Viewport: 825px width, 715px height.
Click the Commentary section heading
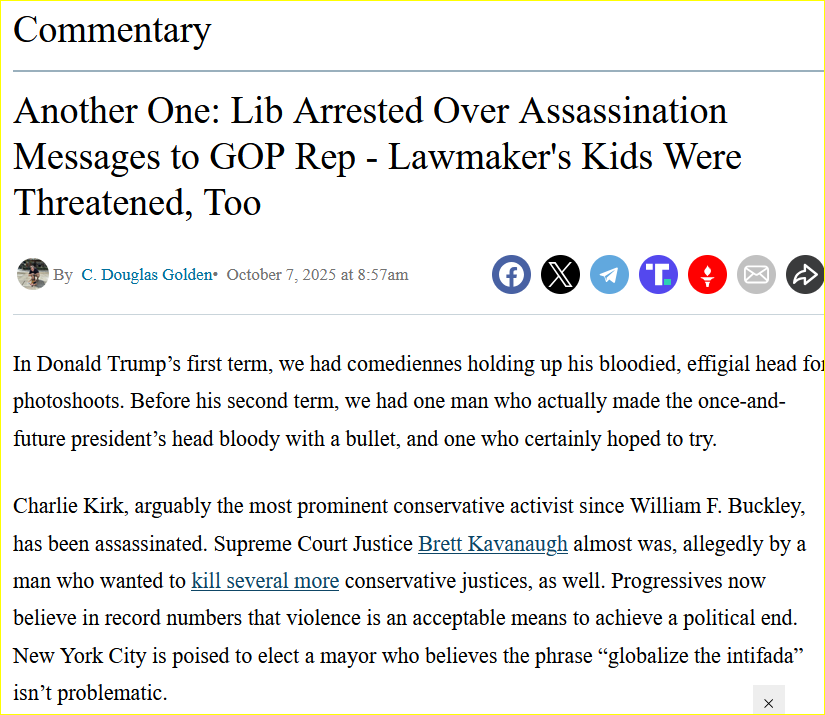point(112,30)
